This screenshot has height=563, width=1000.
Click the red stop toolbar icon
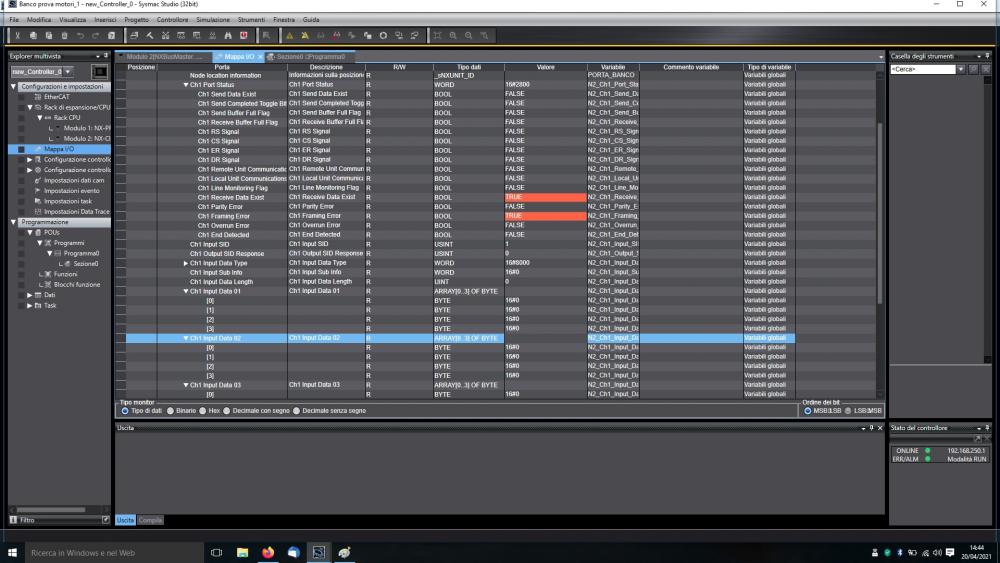coord(244,36)
